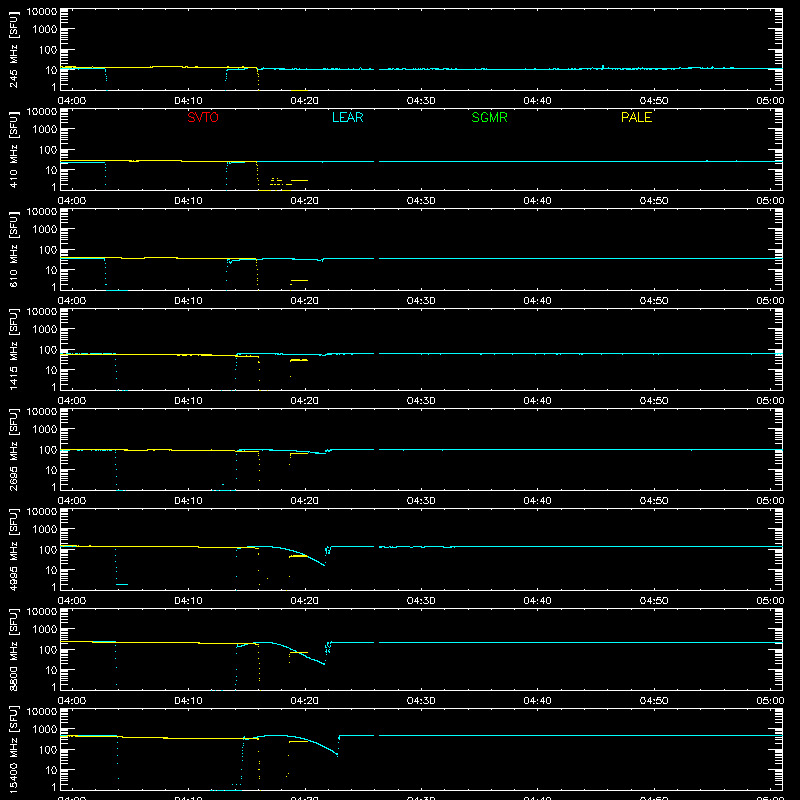Image resolution: width=800 pixels, height=800 pixels.
Task: Click the 04:30 tick label under the 245 MHz panel
Action: pyautogui.click(x=421, y=101)
